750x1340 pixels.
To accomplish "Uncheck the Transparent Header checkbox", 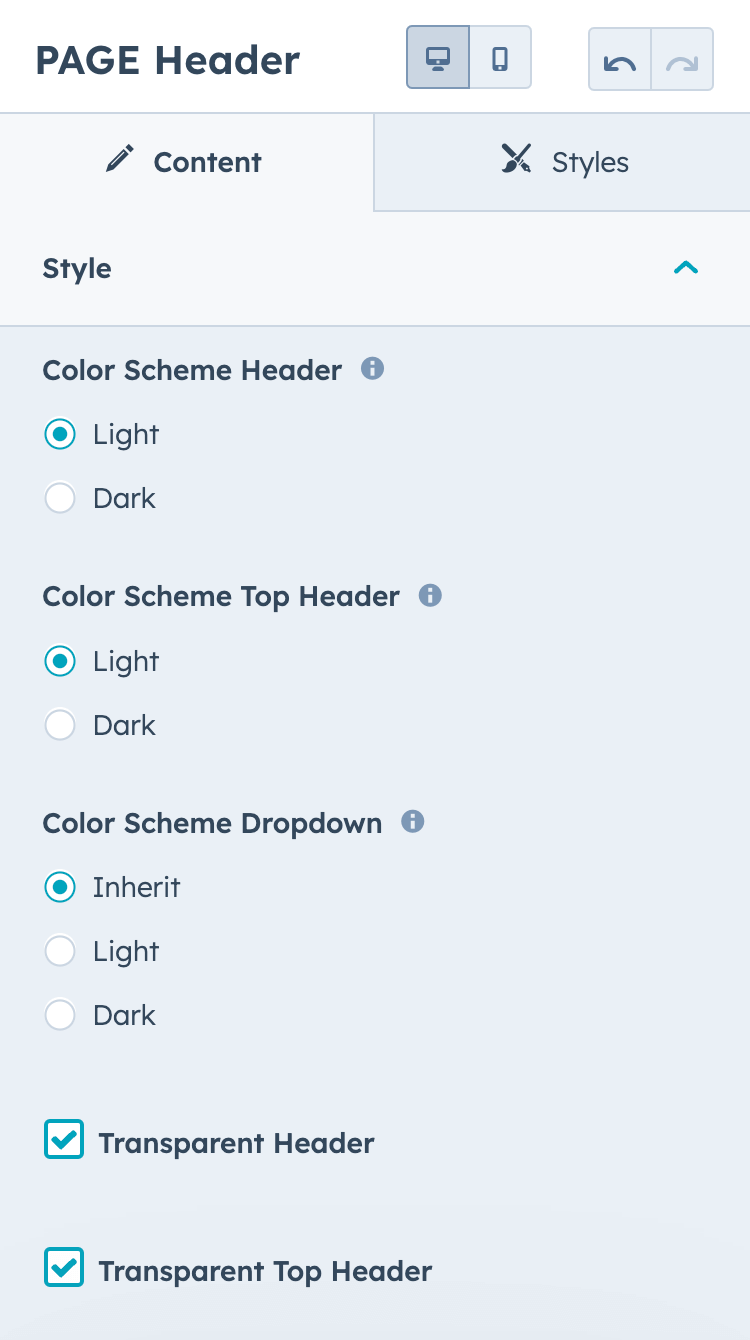I will [63, 1139].
